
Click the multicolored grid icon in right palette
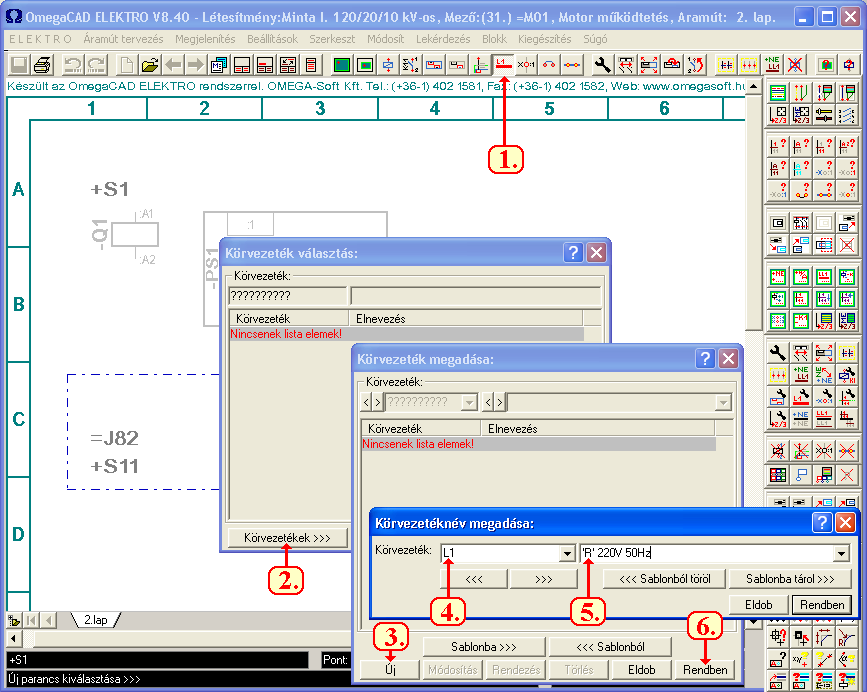pyautogui.click(x=777, y=474)
